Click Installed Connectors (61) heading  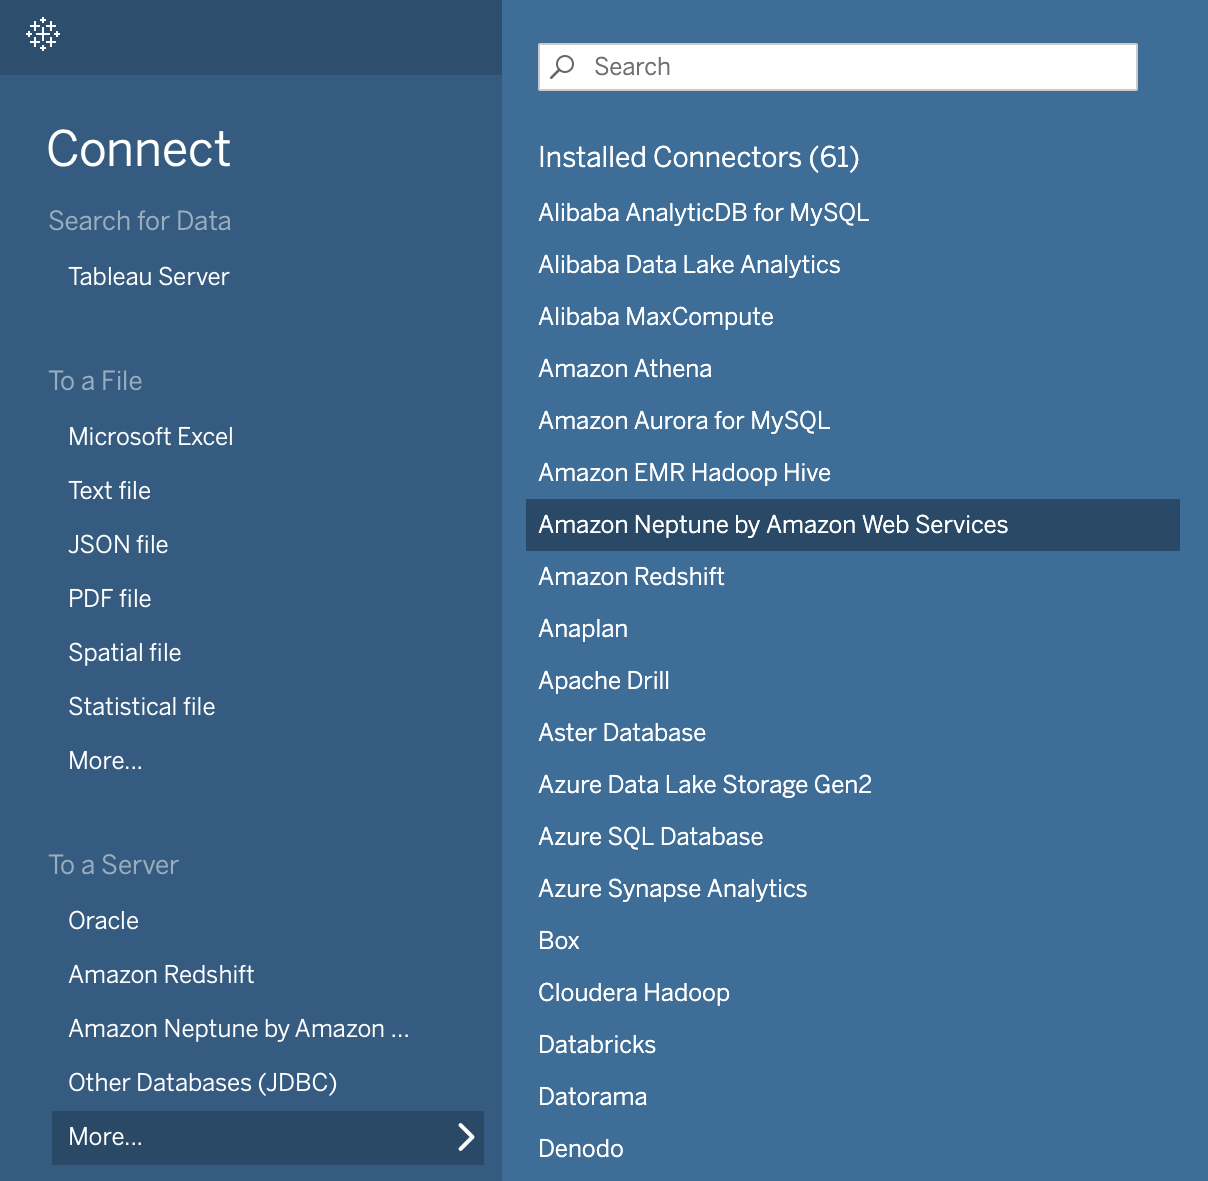699,157
